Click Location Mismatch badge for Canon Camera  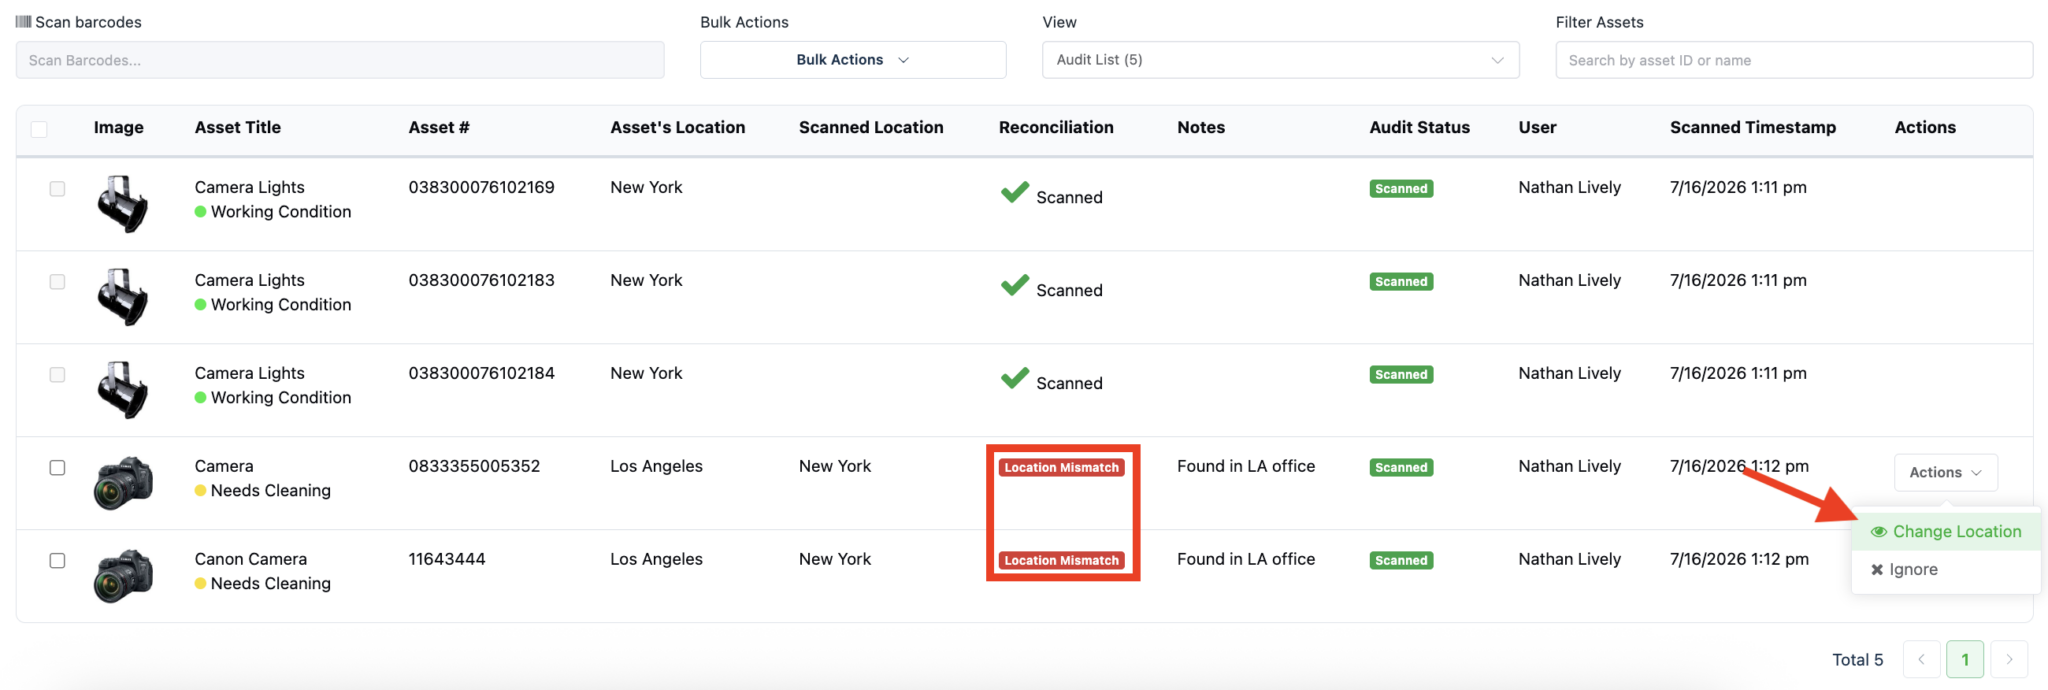tap(1062, 561)
